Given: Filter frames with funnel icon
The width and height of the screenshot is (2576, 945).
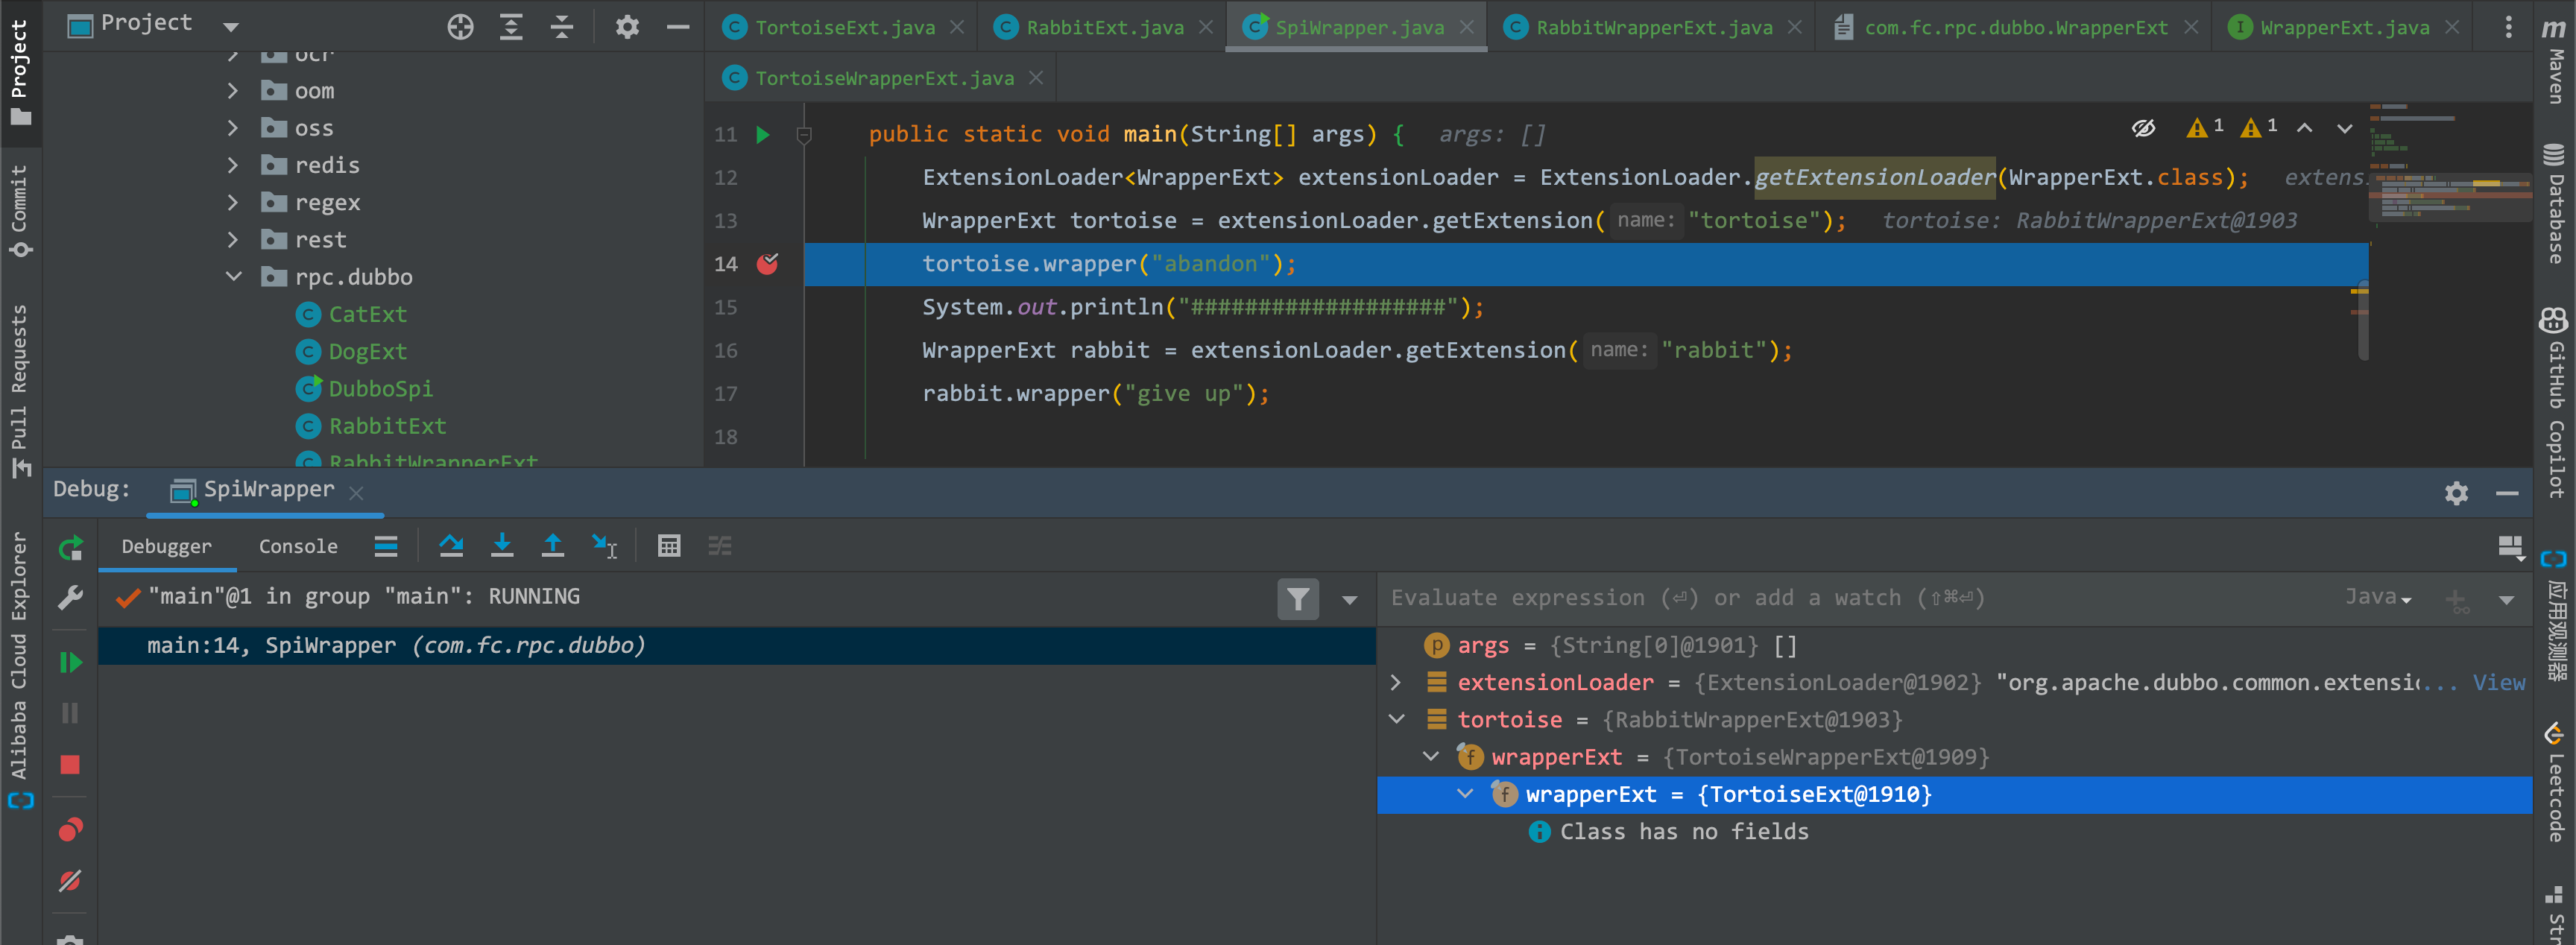Looking at the screenshot, I should (1298, 599).
